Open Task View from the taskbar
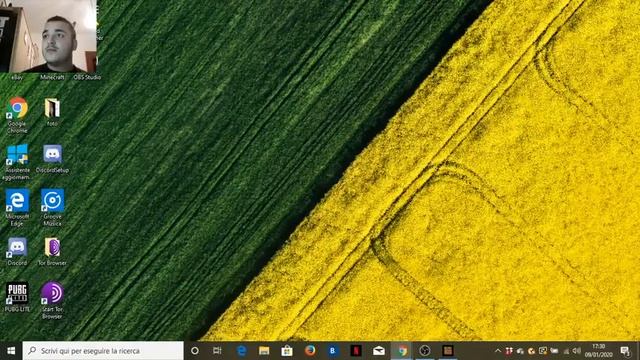640x360 pixels. click(217, 351)
